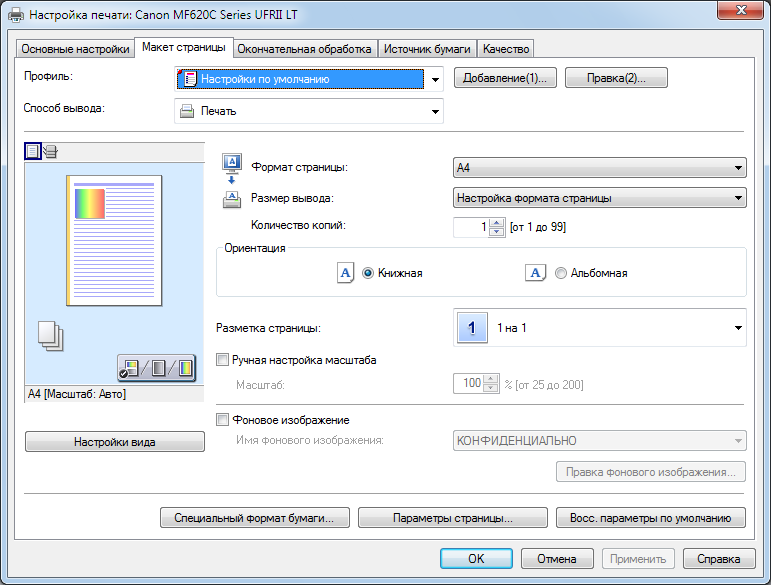
Task: Open Специальный формат бумаги... dialog
Action: tap(255, 518)
